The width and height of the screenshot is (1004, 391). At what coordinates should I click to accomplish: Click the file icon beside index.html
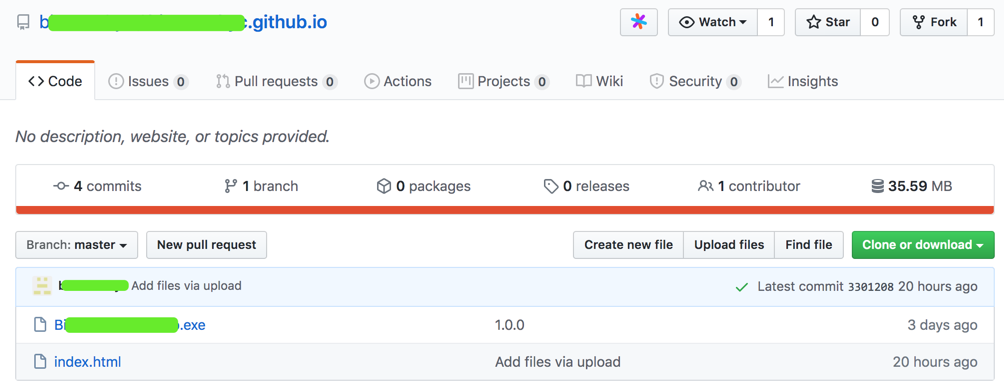pyautogui.click(x=40, y=362)
